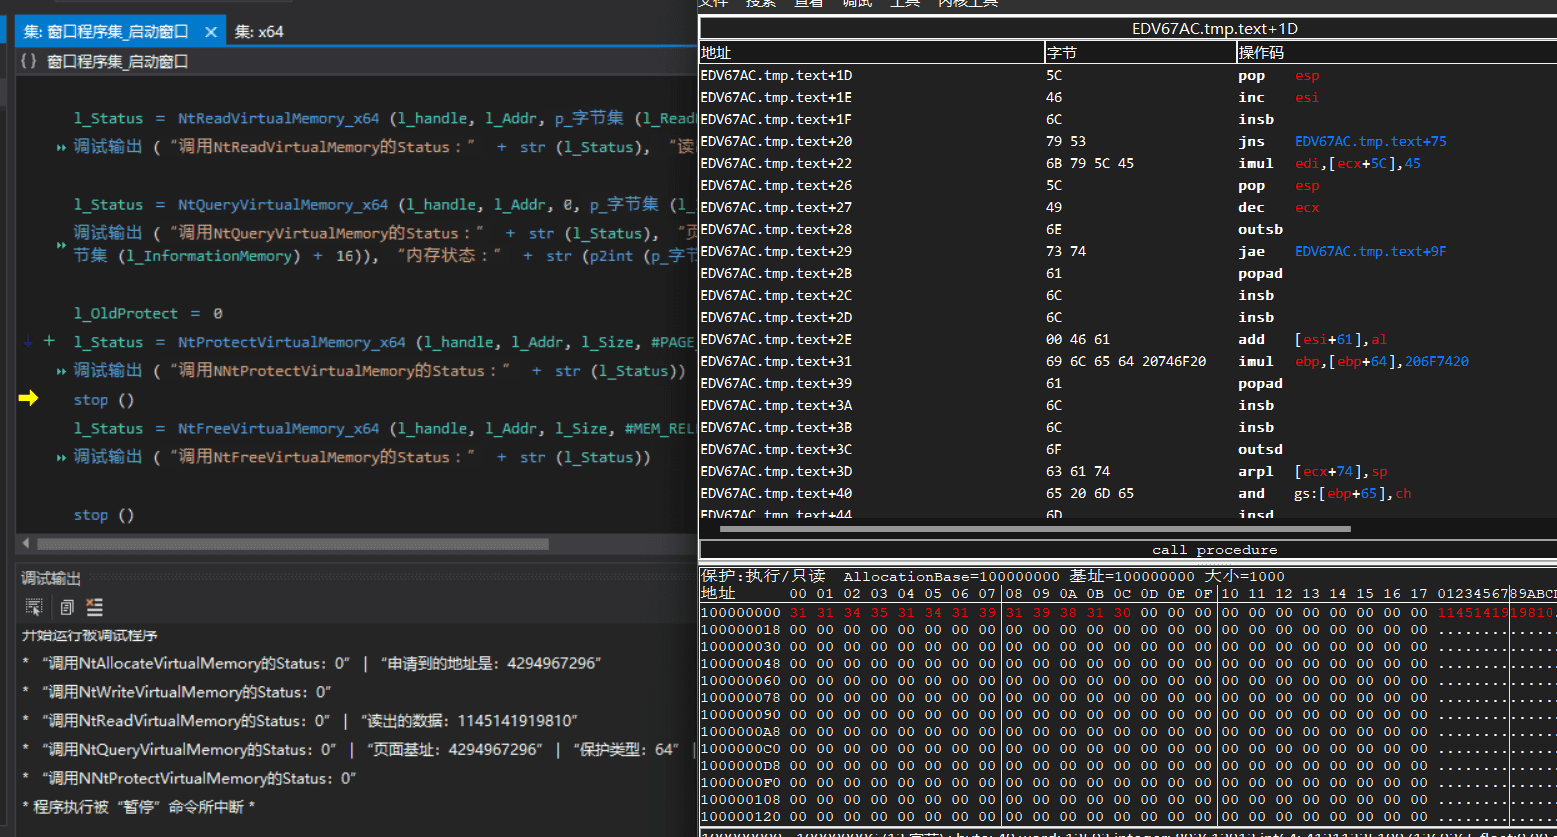Click the double-arrow marker beside NtQueryVirtualMemory debug output line
This screenshot has width=1557, height=837.
click(x=62, y=244)
